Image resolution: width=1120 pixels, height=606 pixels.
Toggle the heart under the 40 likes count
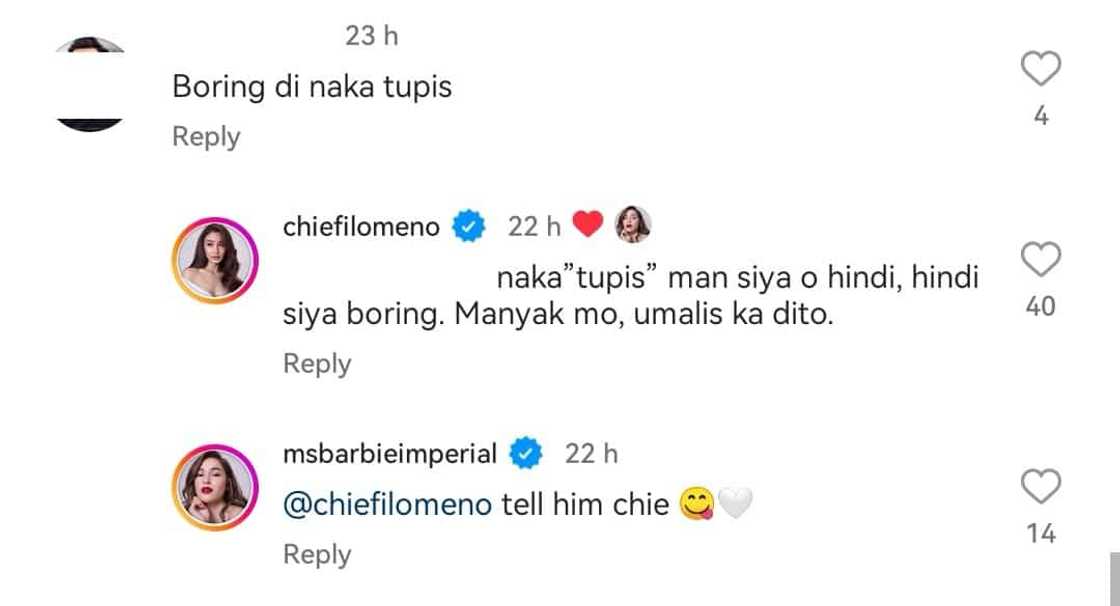pos(1042,257)
